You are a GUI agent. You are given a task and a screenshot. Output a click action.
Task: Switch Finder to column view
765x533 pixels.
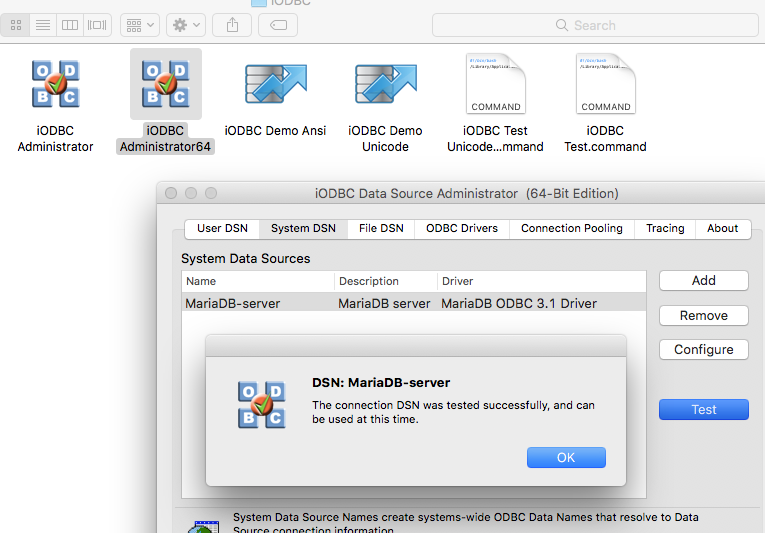[x=70, y=25]
